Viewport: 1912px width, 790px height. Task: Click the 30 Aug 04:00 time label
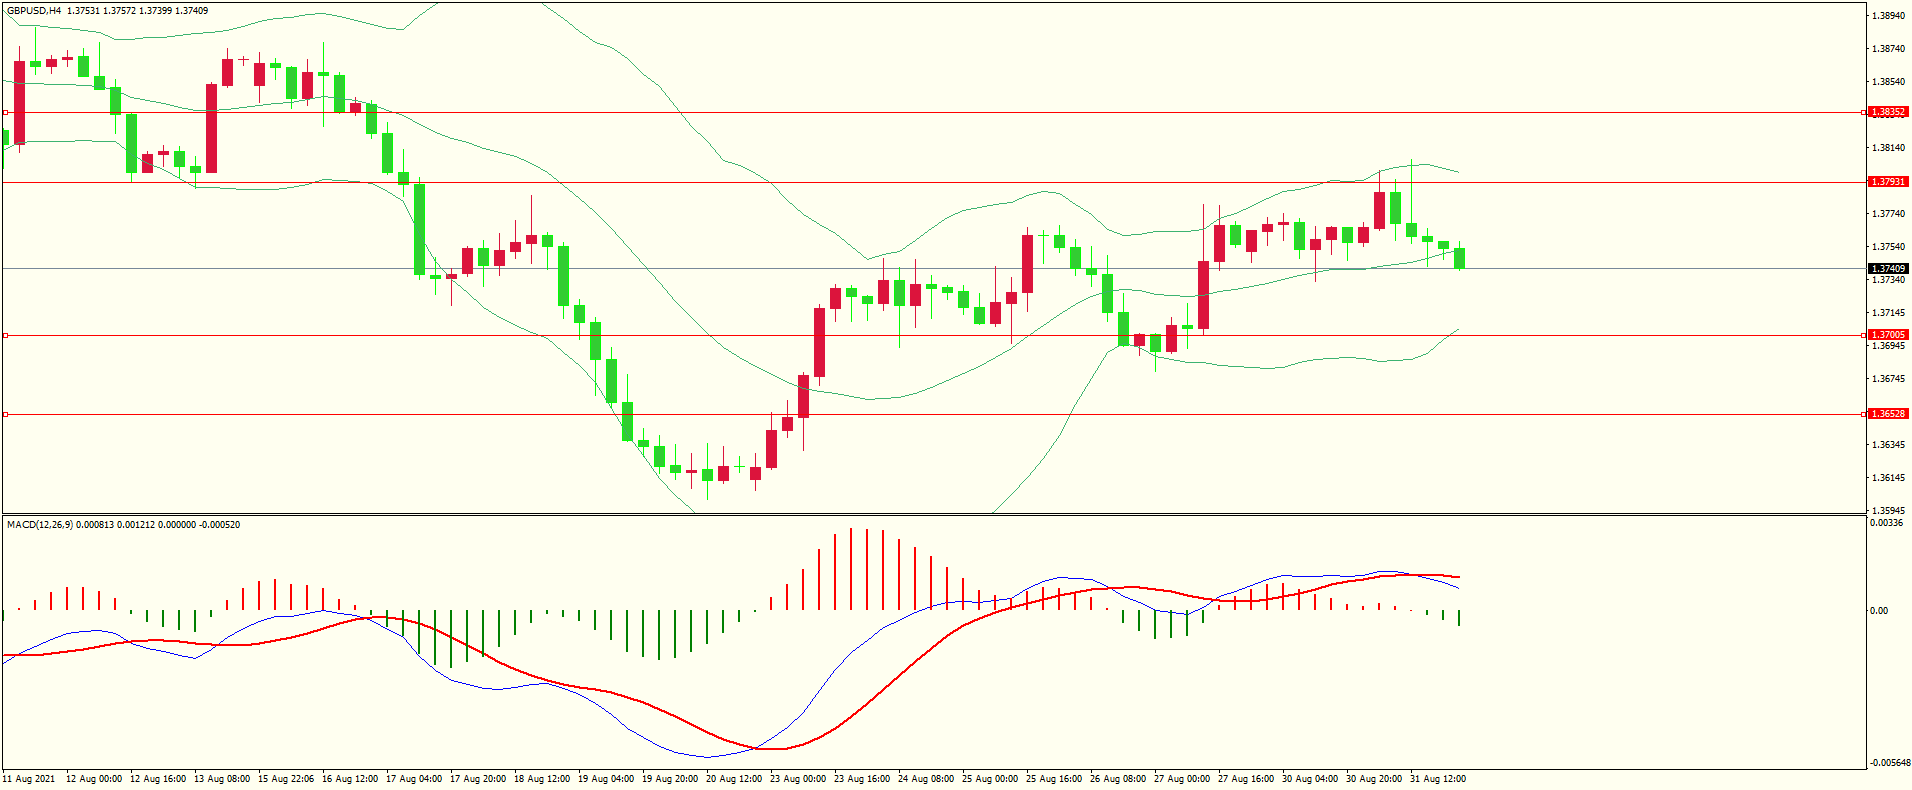click(1310, 779)
